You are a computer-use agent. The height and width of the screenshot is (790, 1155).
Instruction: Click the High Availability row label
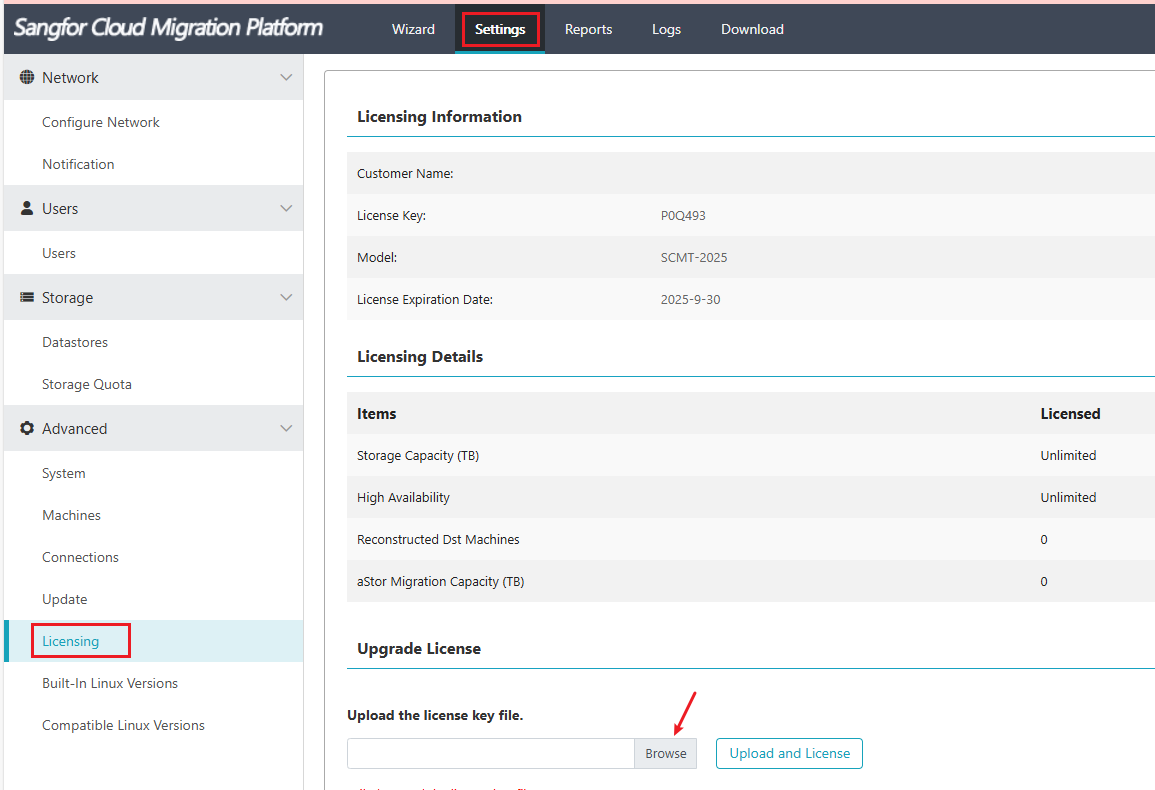403,498
